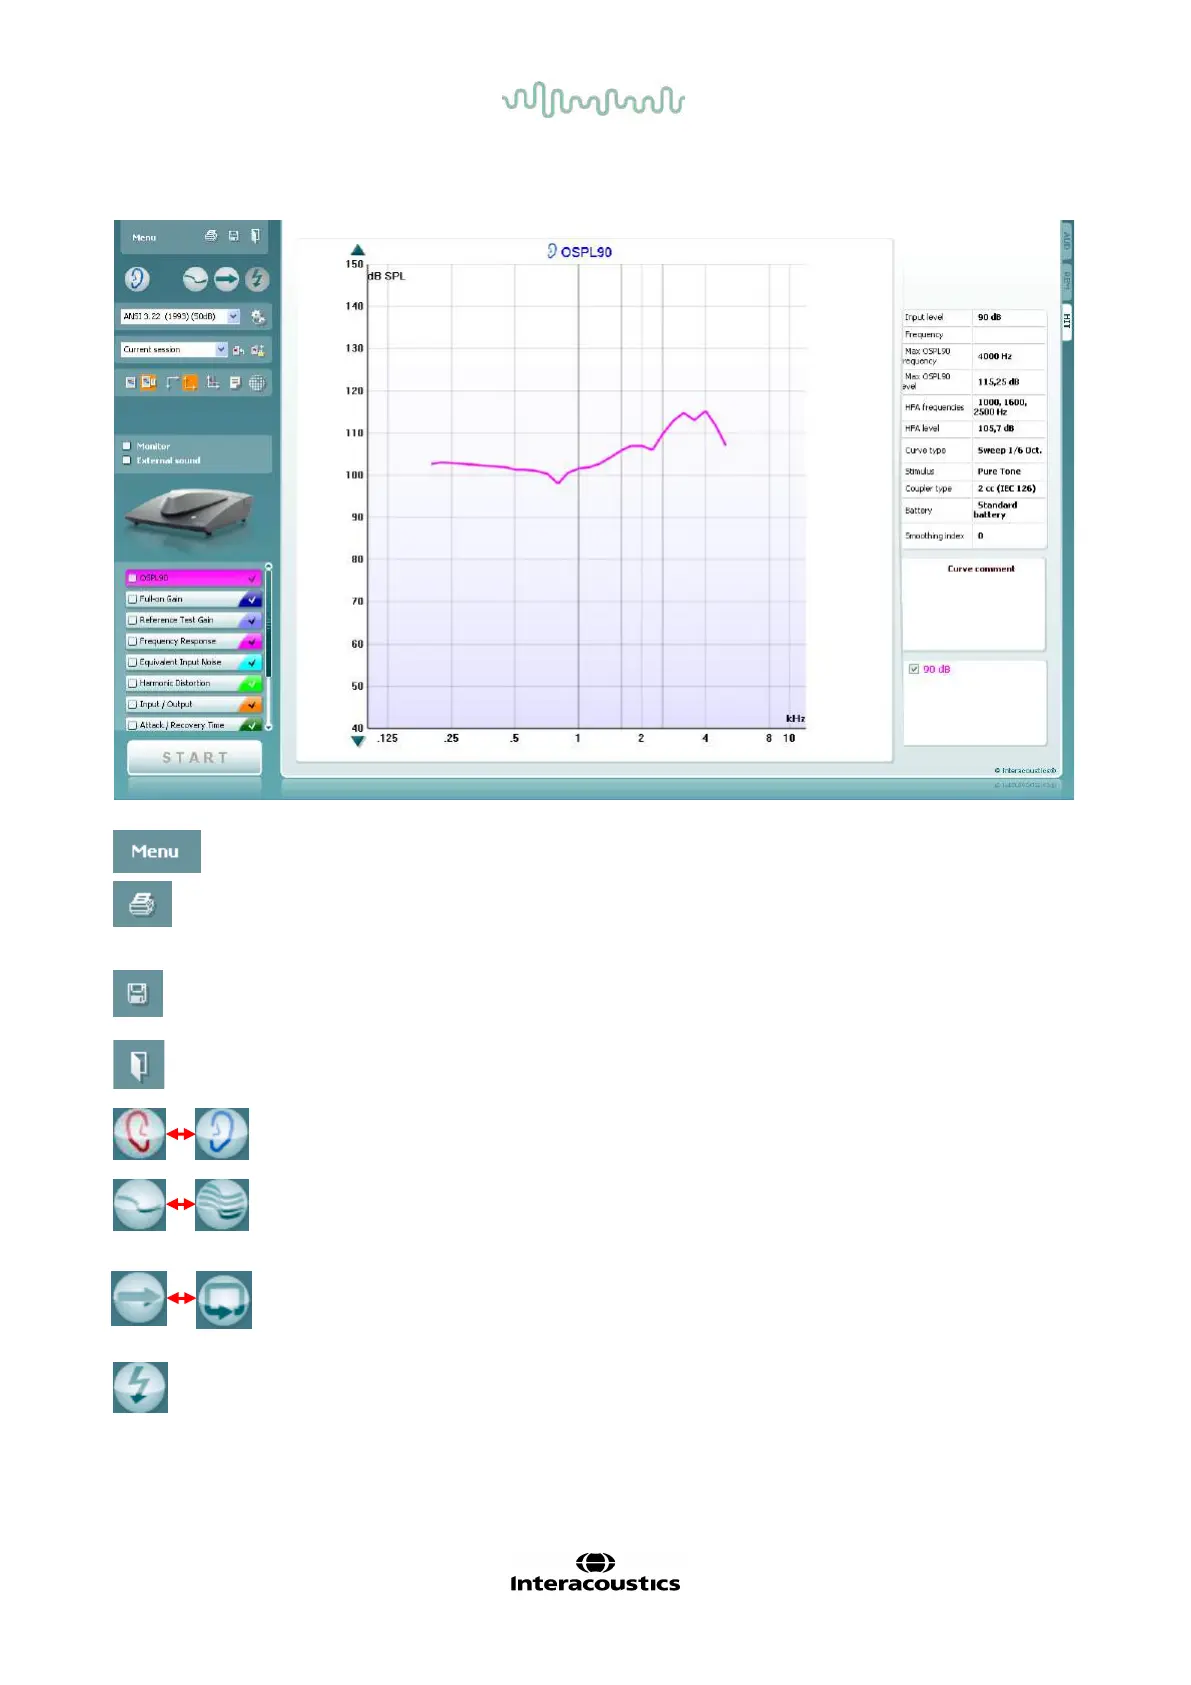Click the test list scrollbar thumb
Viewport: 1191px width, 1685px height.
[268, 625]
